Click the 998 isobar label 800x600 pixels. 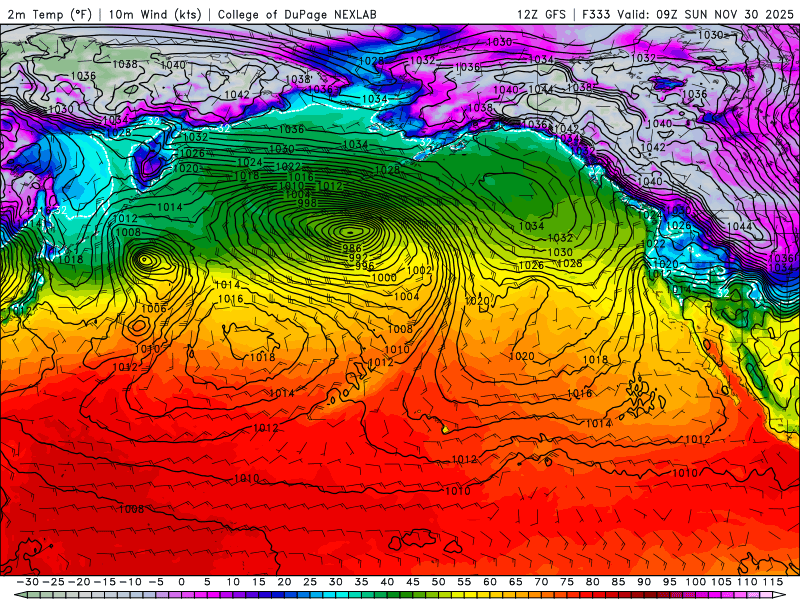point(307,203)
